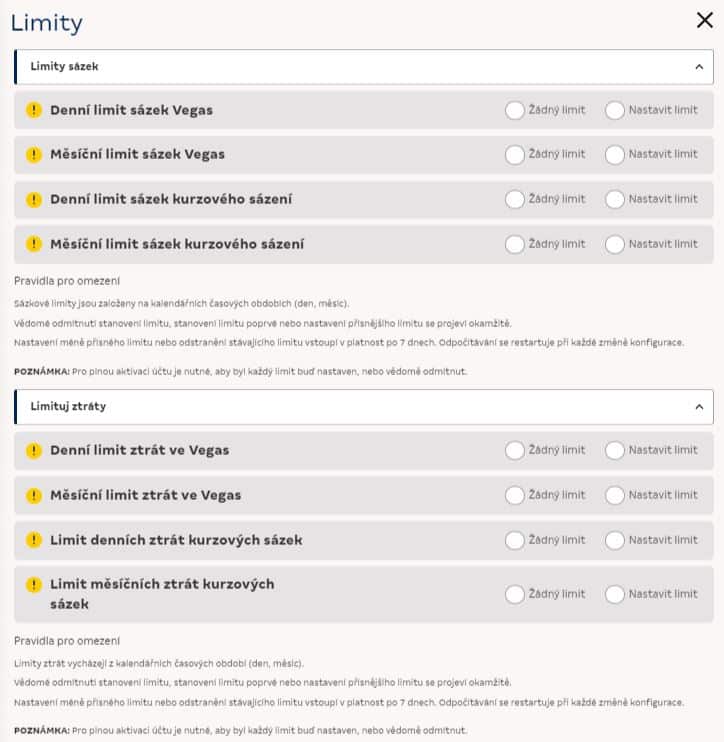Click warning icon for Měsíční limit sázek kurzového sázení
Screen dimensions: 724x742
point(34,244)
